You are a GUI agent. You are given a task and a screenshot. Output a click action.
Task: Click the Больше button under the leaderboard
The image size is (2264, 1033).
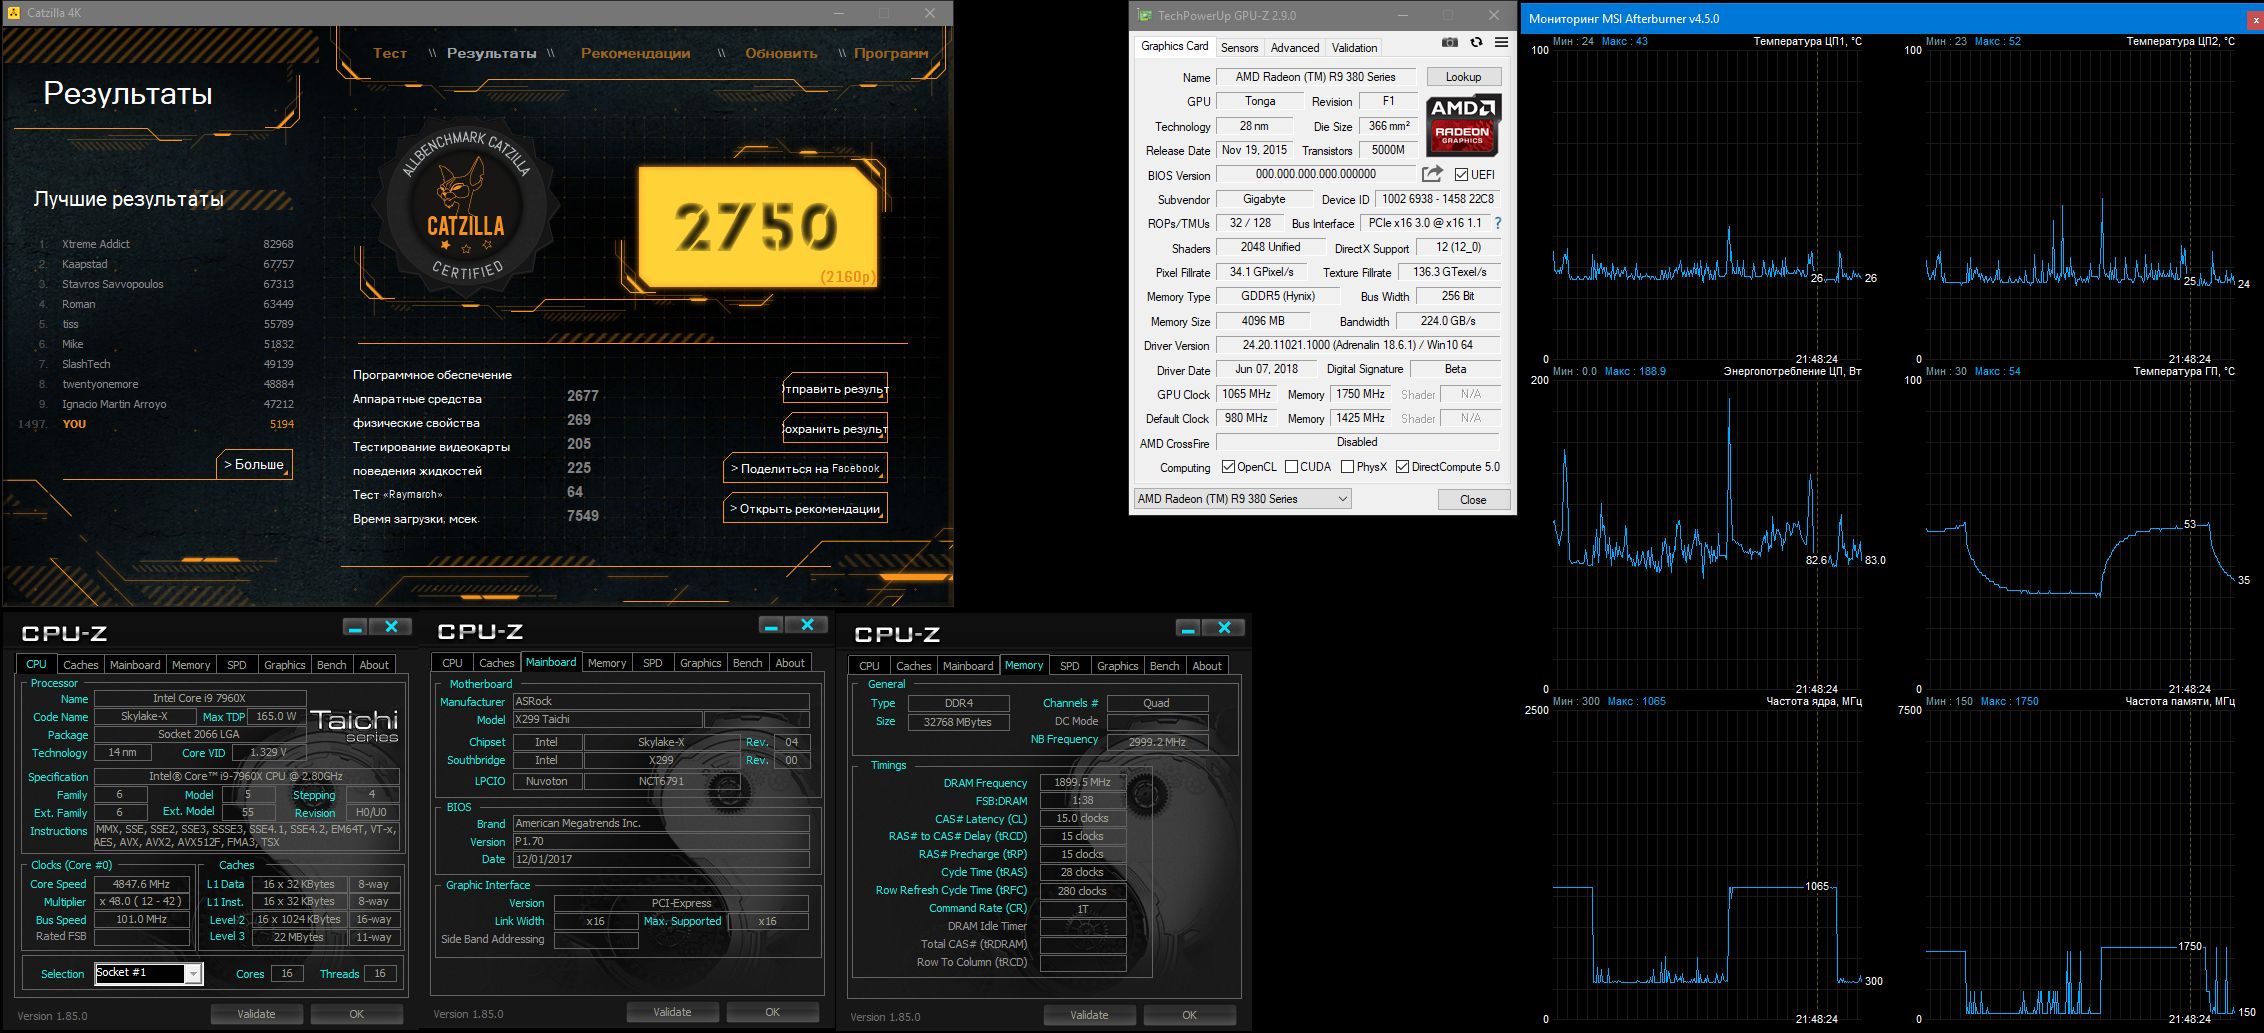coord(254,465)
